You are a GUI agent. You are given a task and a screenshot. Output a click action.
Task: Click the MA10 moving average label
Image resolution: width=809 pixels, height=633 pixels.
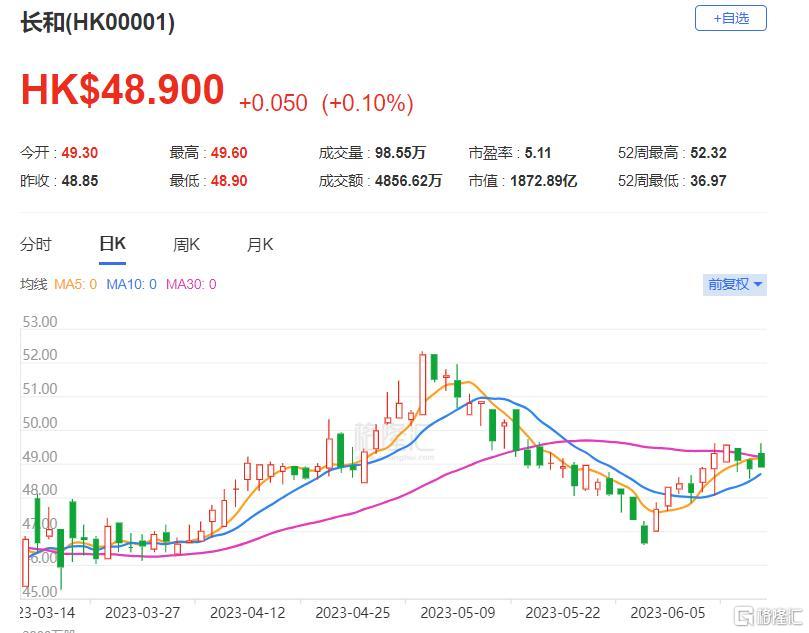(x=131, y=284)
